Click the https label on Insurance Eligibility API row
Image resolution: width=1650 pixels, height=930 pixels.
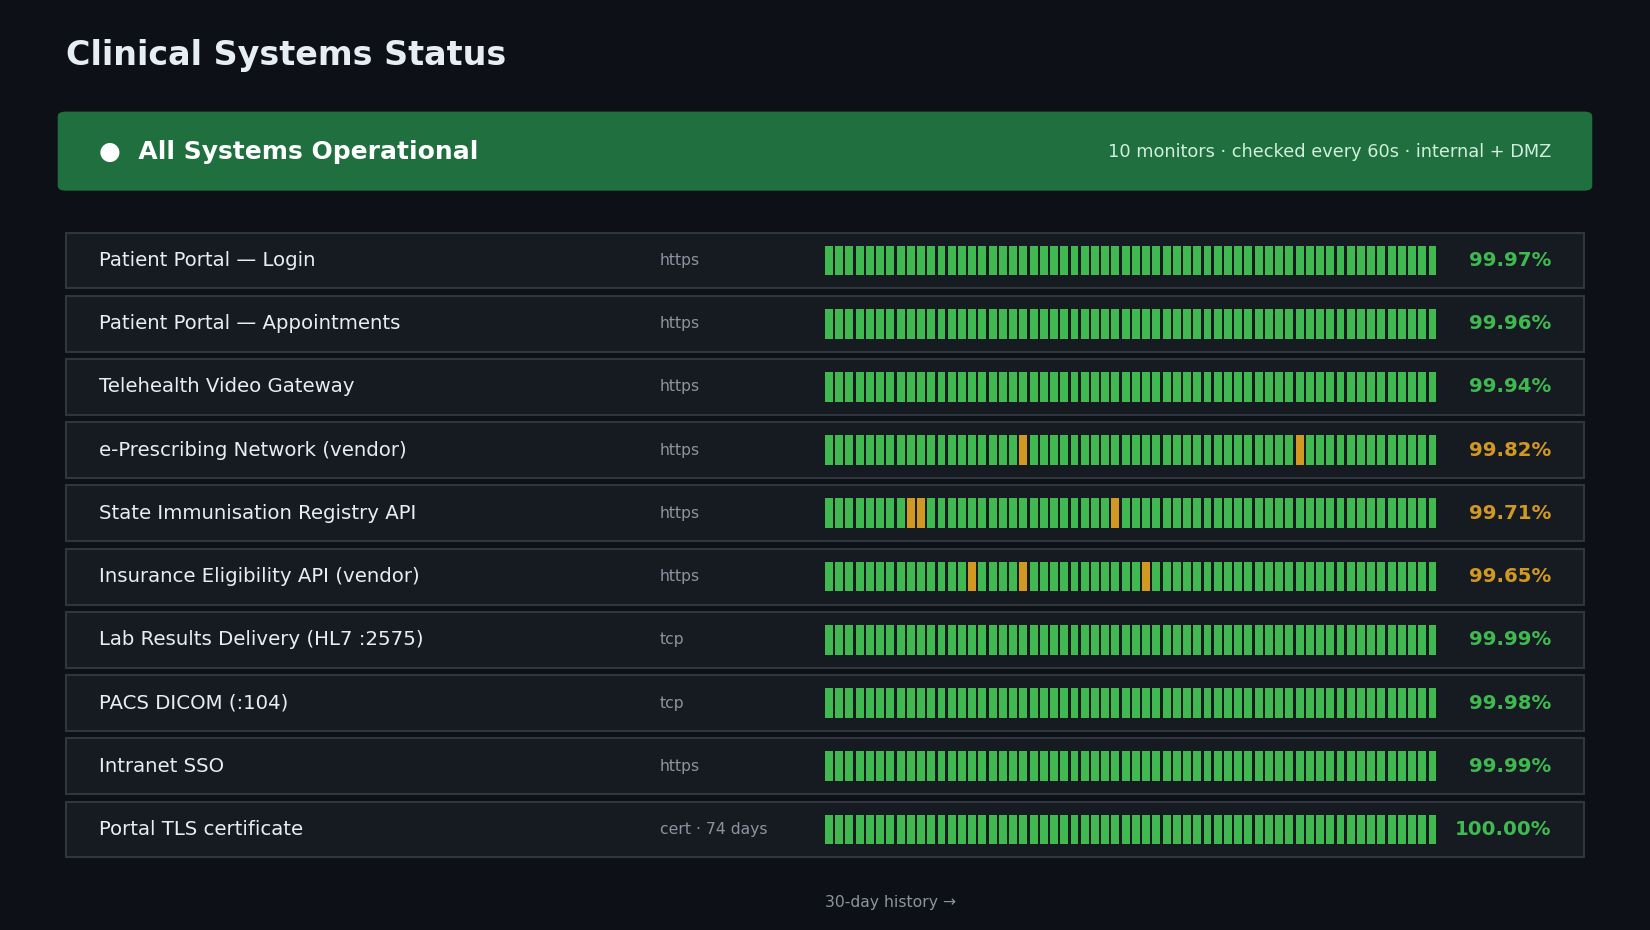680,576
